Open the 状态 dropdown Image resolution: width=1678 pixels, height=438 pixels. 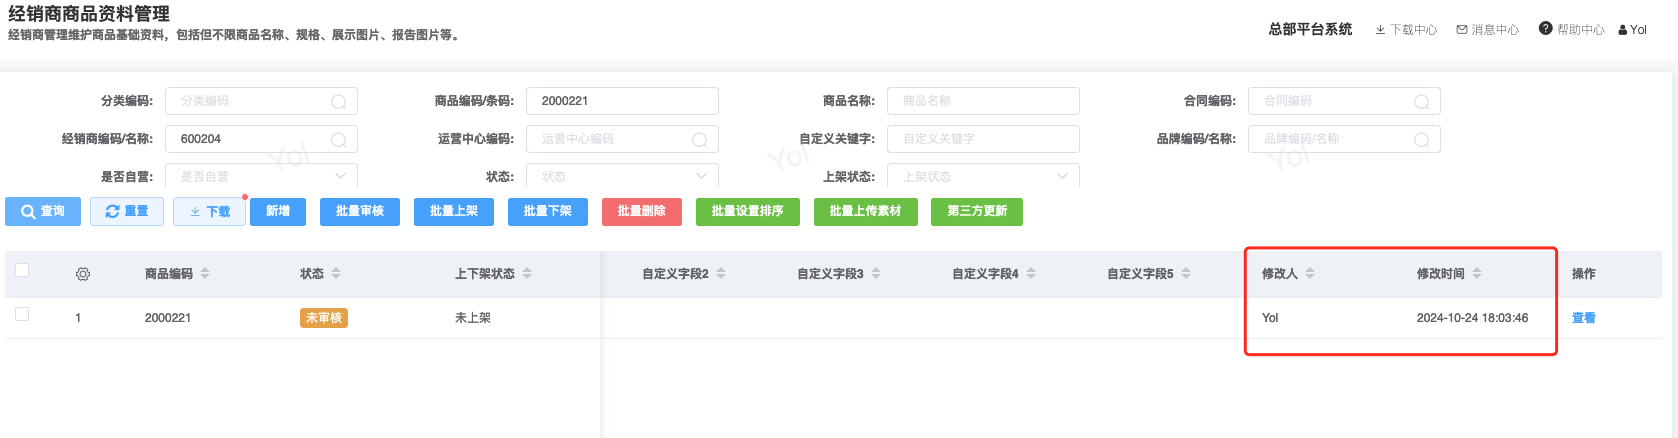pos(701,176)
